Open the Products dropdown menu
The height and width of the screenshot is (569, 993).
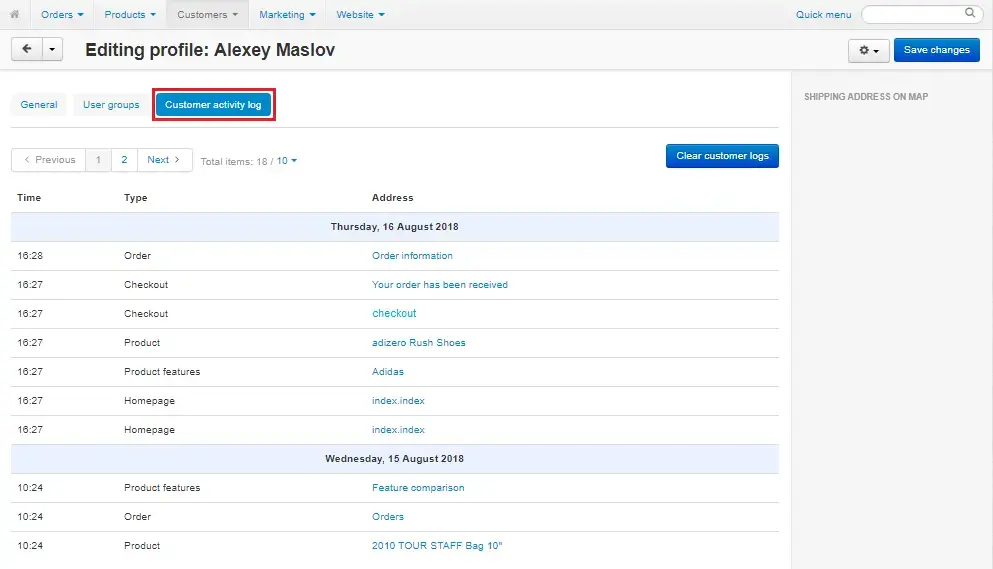[129, 15]
